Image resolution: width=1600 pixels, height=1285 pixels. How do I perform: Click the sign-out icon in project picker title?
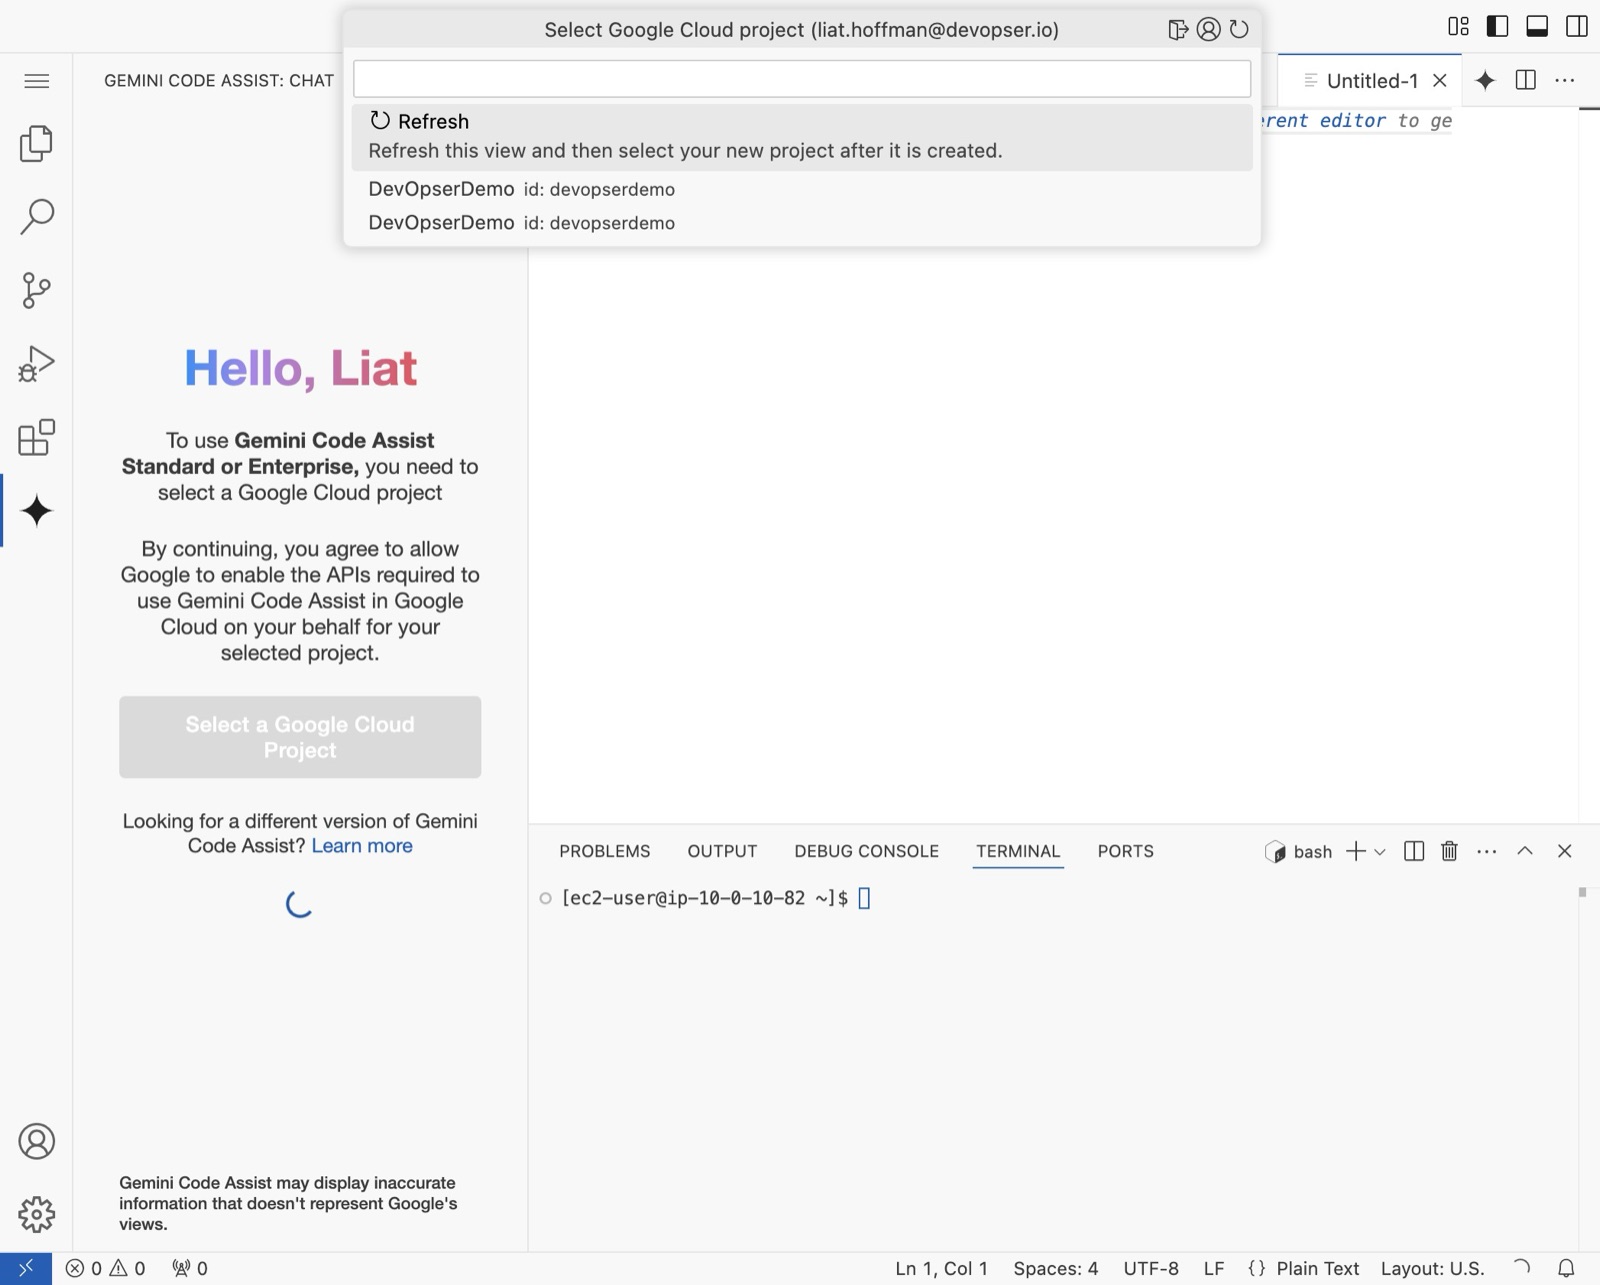[1178, 29]
